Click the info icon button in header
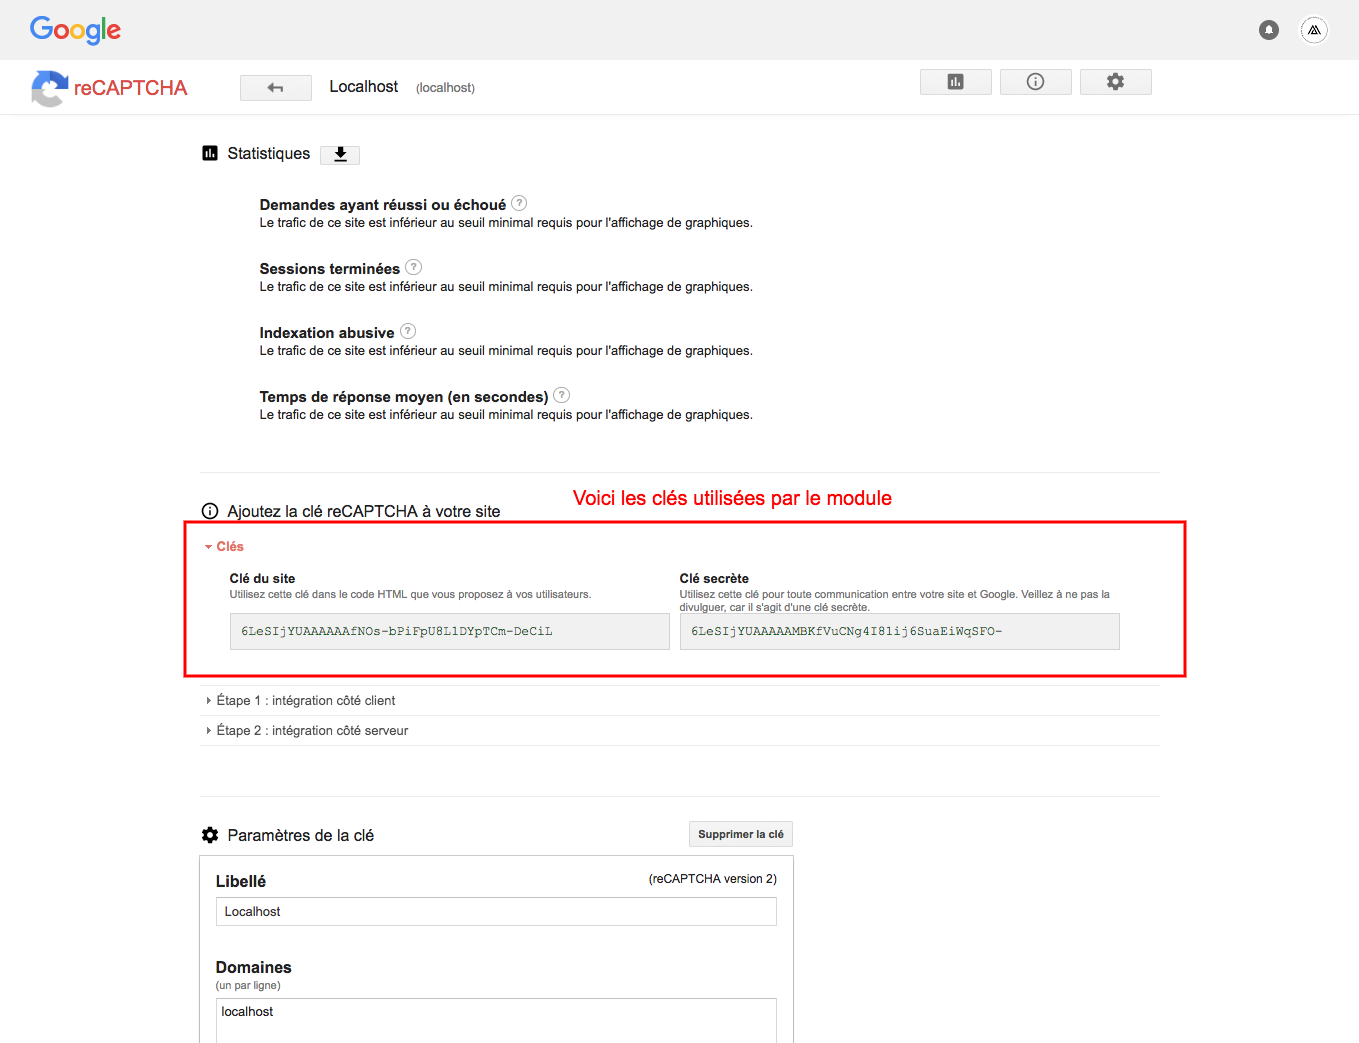This screenshot has height=1043, width=1359. coord(1035,82)
